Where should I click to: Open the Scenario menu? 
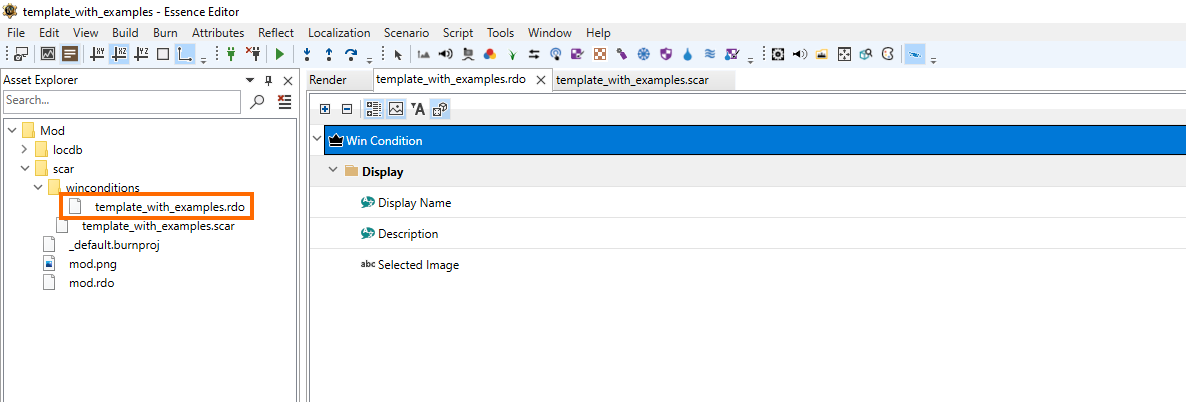click(406, 33)
